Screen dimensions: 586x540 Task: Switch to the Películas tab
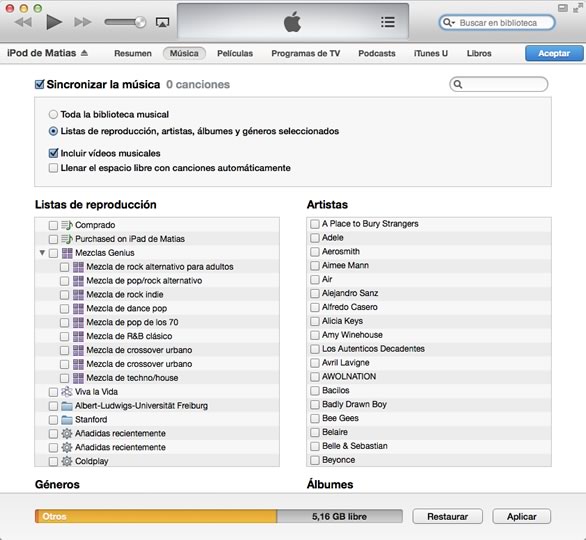coord(235,53)
